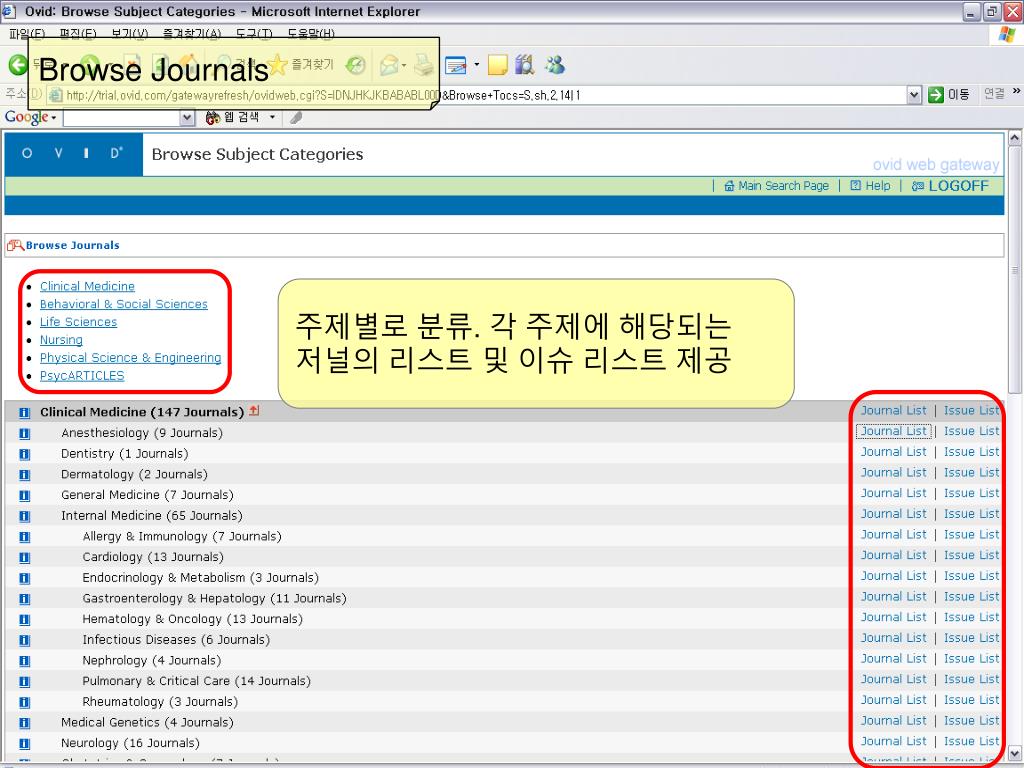Open the Favorites star in the toolbar
The width and height of the screenshot is (1024, 768).
(277, 65)
